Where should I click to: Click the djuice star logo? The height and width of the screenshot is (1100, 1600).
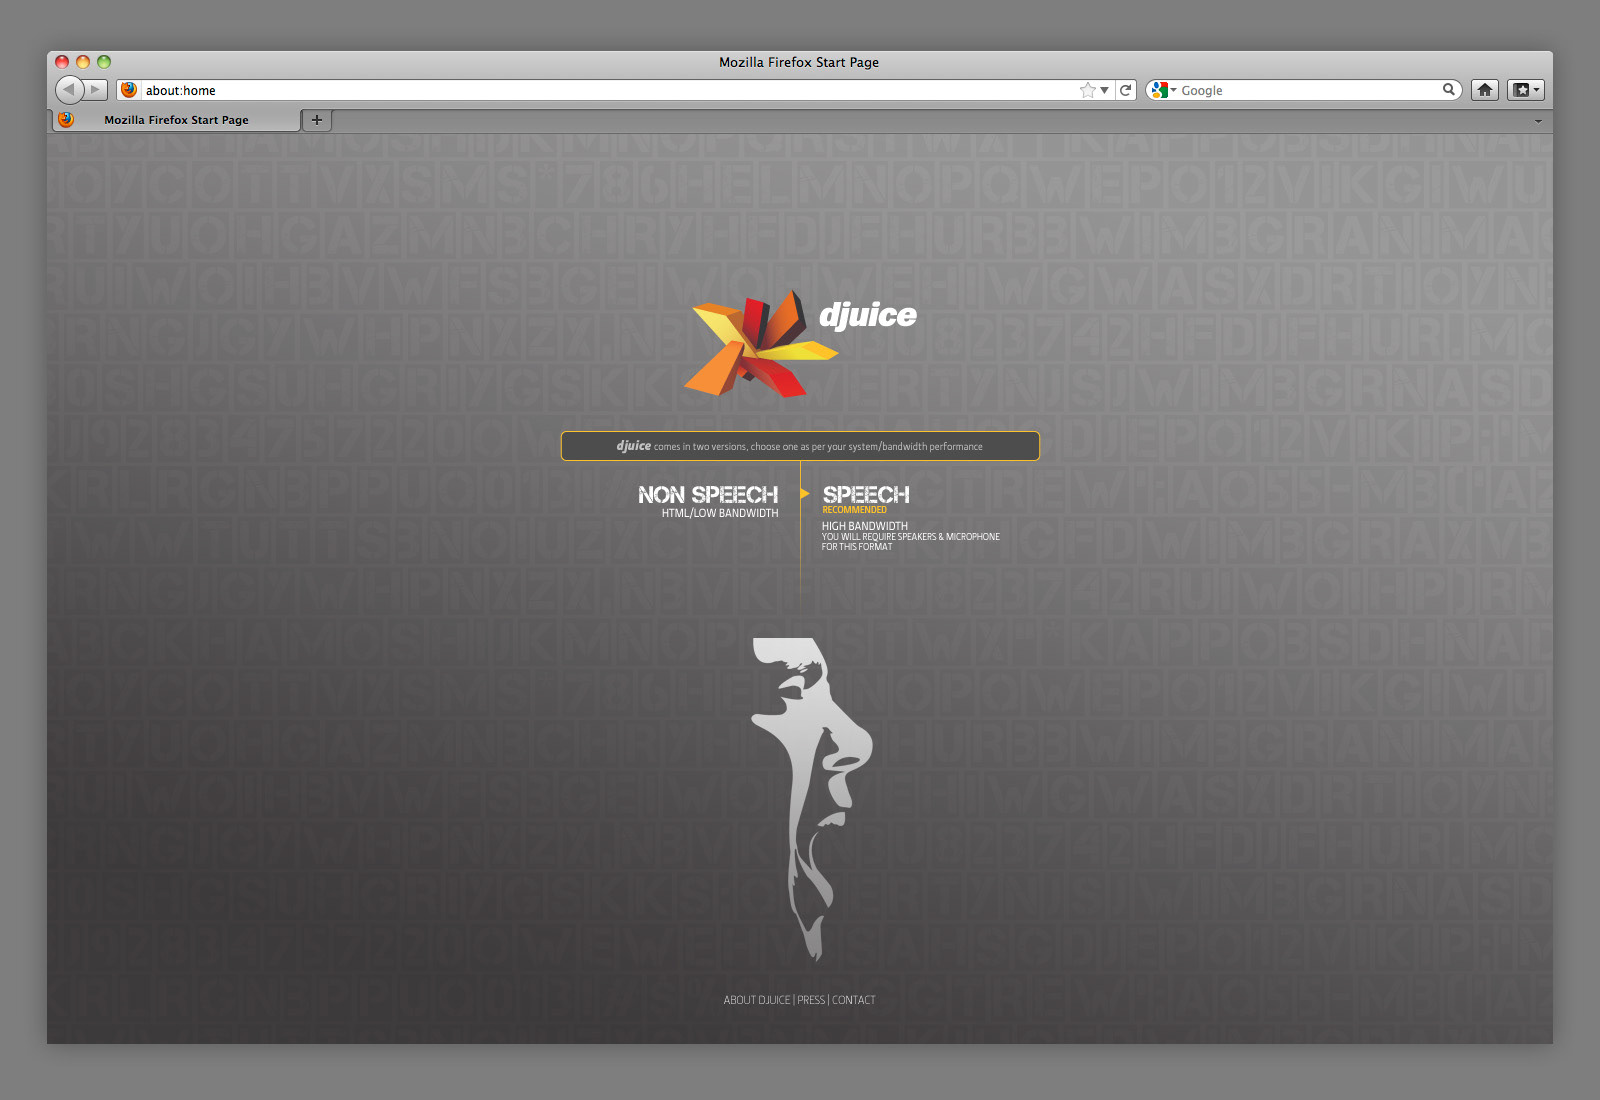pos(760,345)
